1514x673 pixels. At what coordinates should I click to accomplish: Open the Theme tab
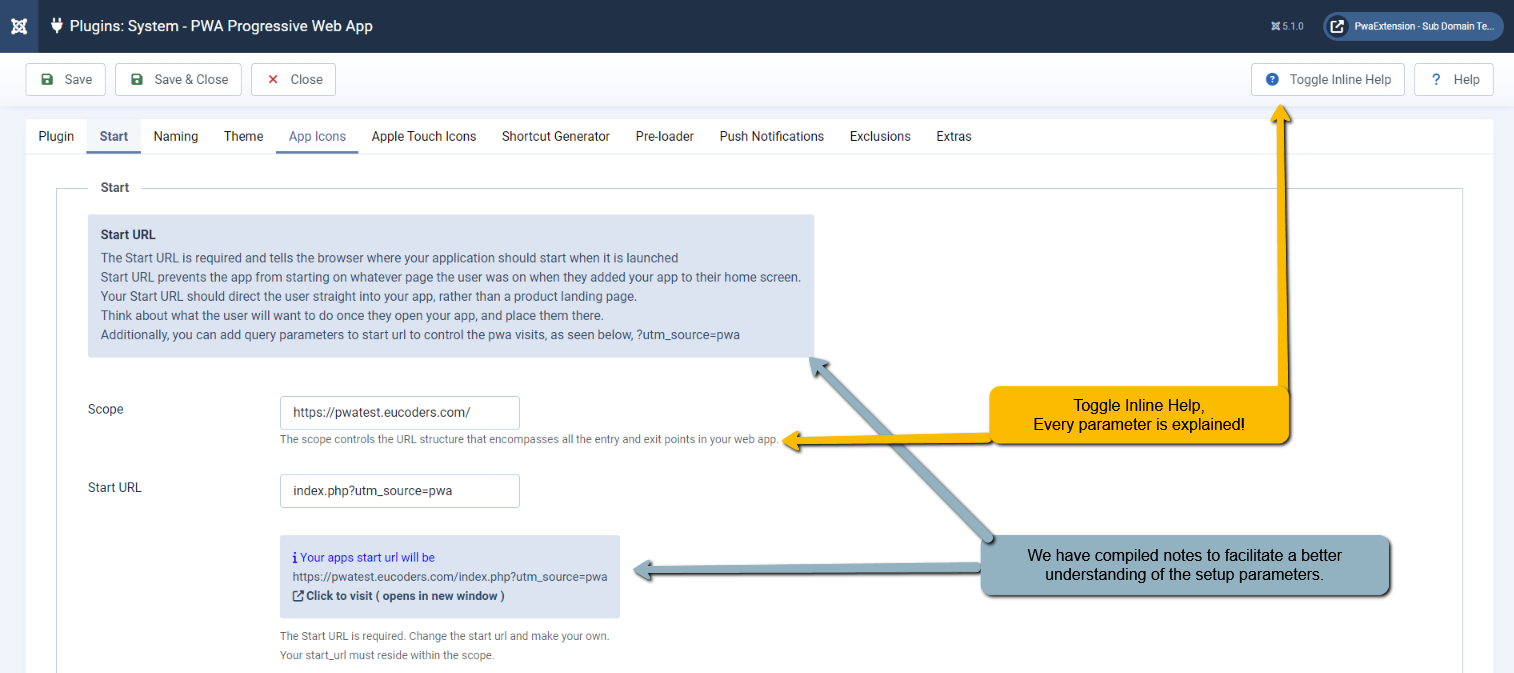coord(244,136)
